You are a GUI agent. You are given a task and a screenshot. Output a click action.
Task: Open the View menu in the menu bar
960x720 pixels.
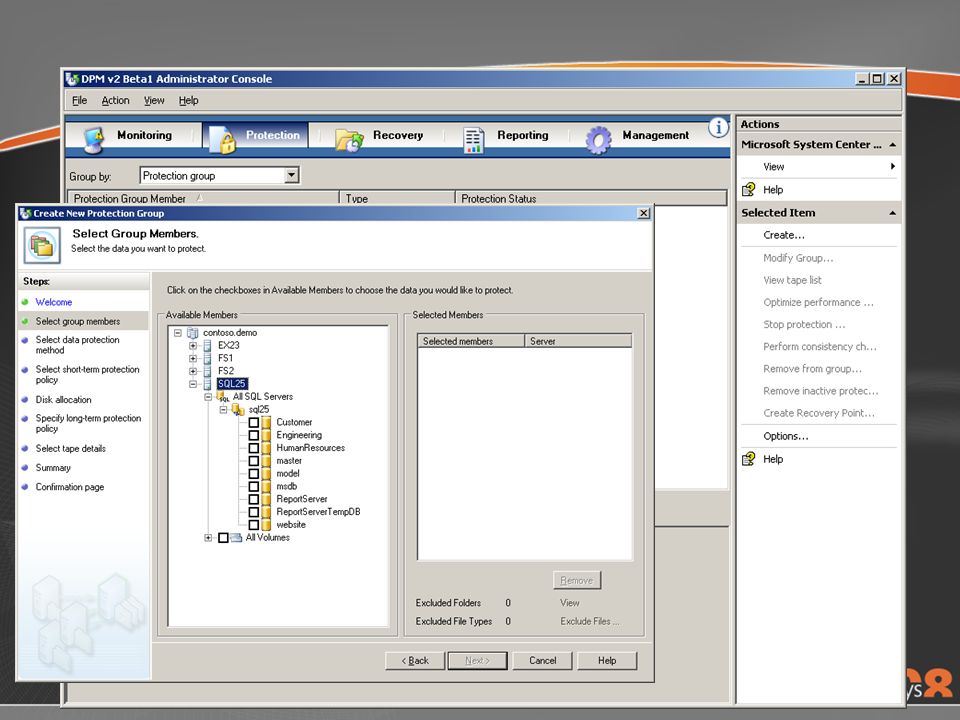click(x=154, y=100)
